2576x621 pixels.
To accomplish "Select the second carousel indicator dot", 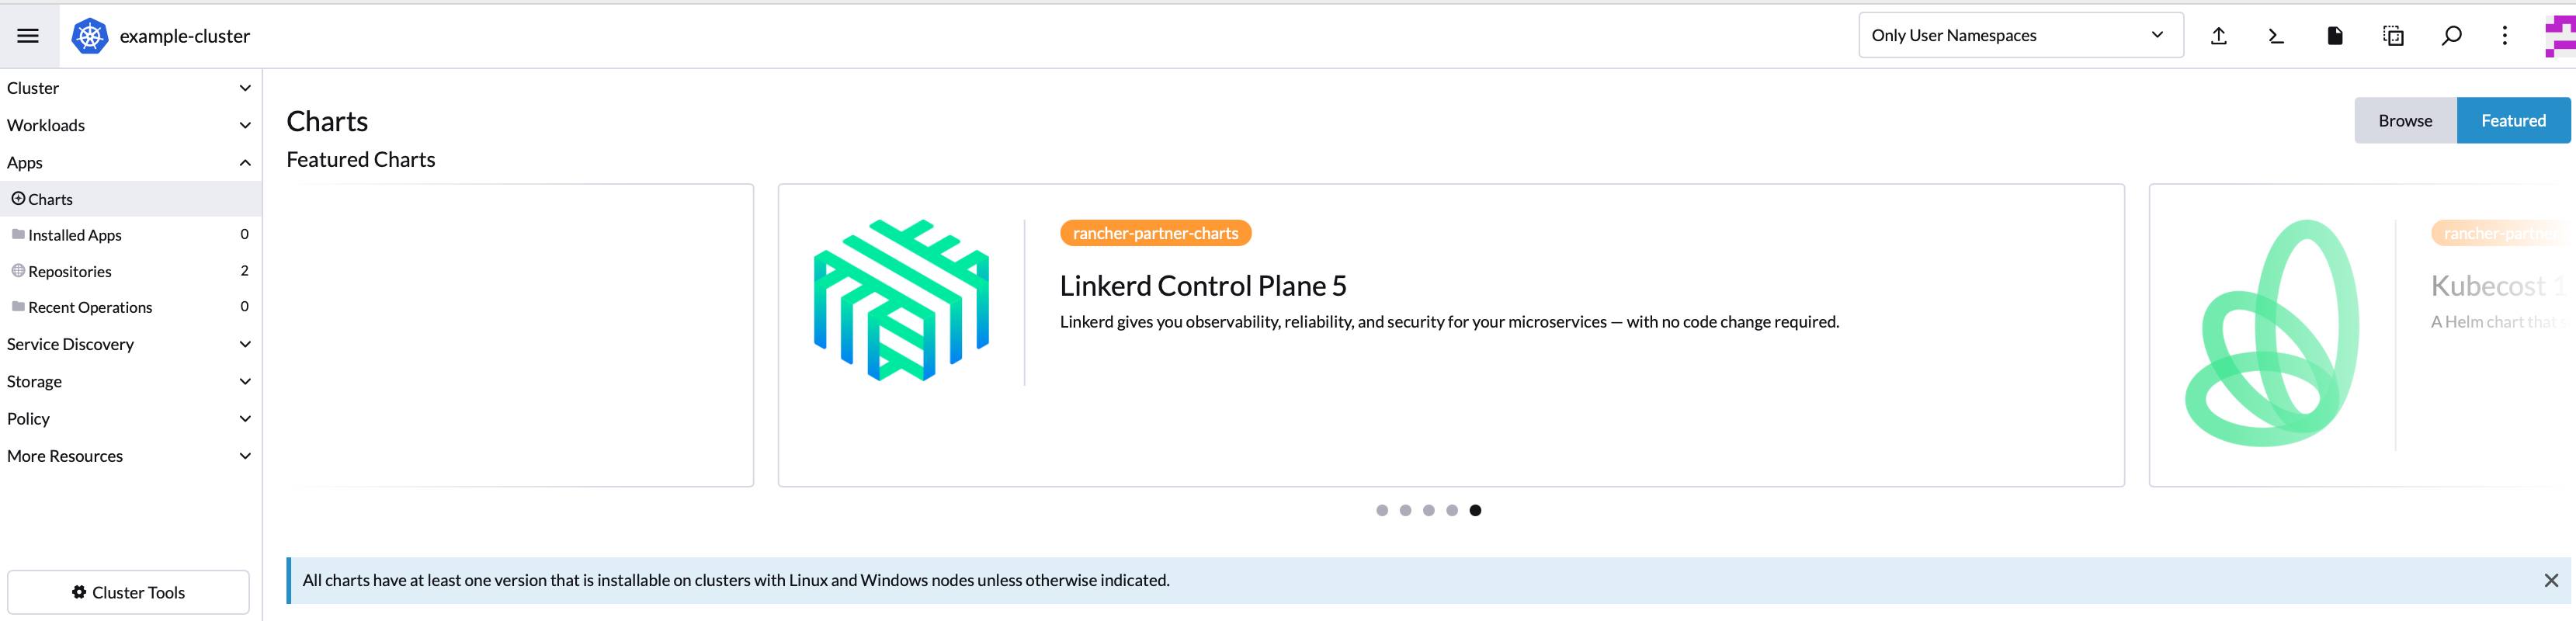I will (x=1405, y=510).
